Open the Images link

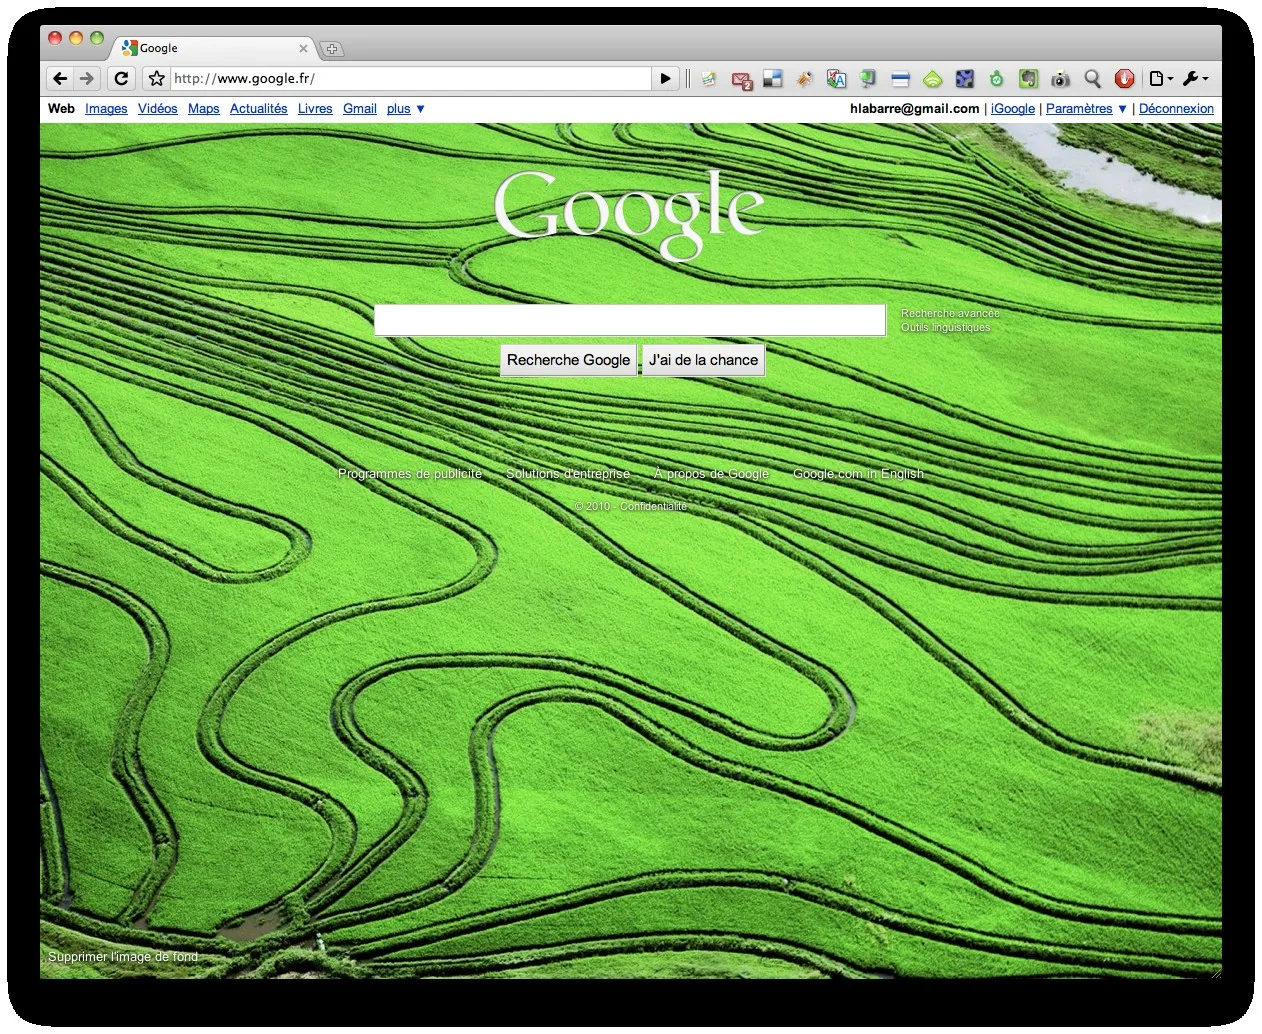(x=106, y=108)
